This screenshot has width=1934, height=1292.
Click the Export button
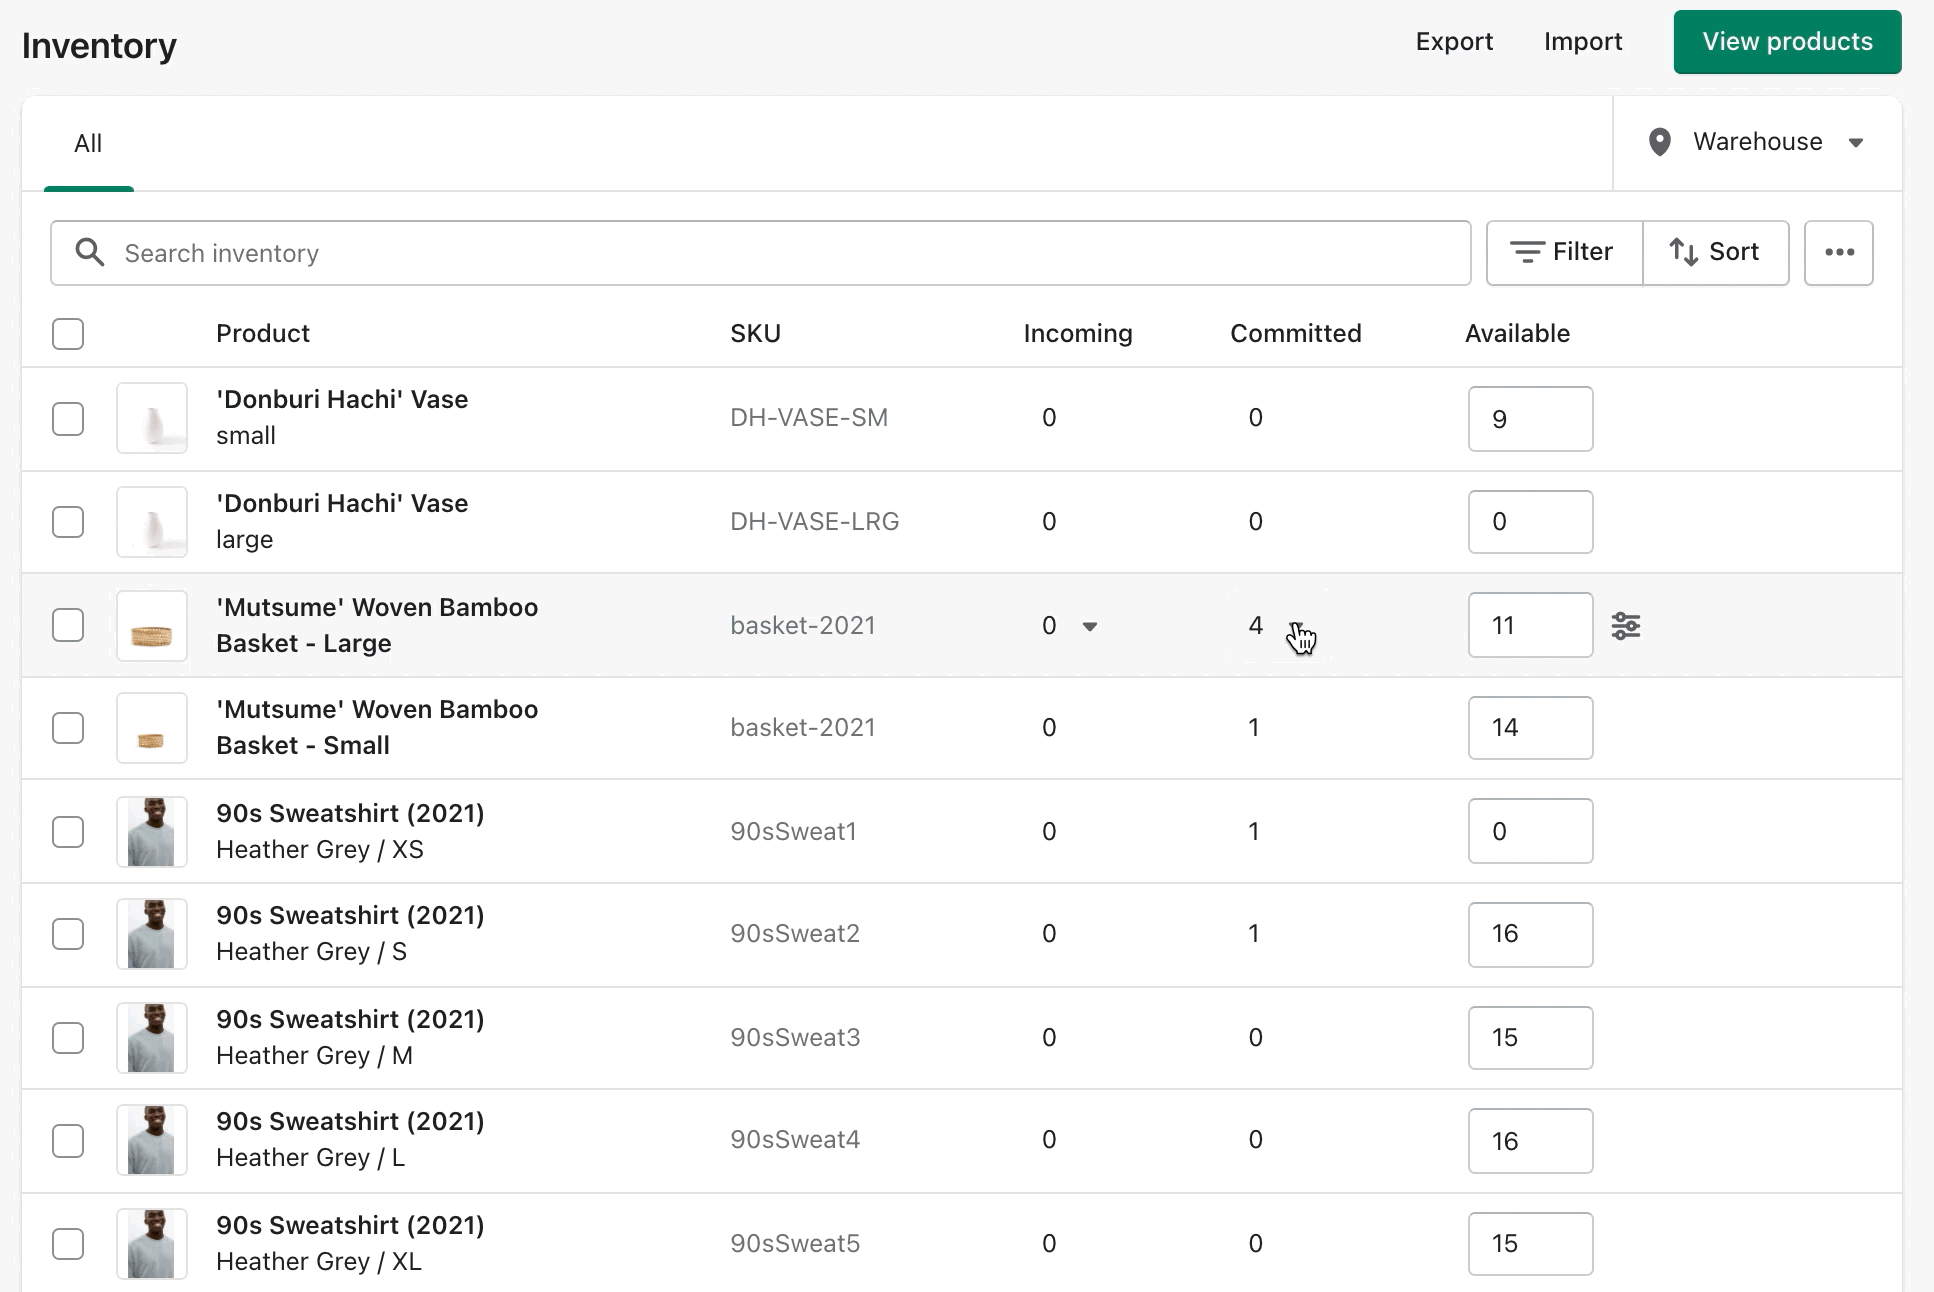pos(1454,40)
